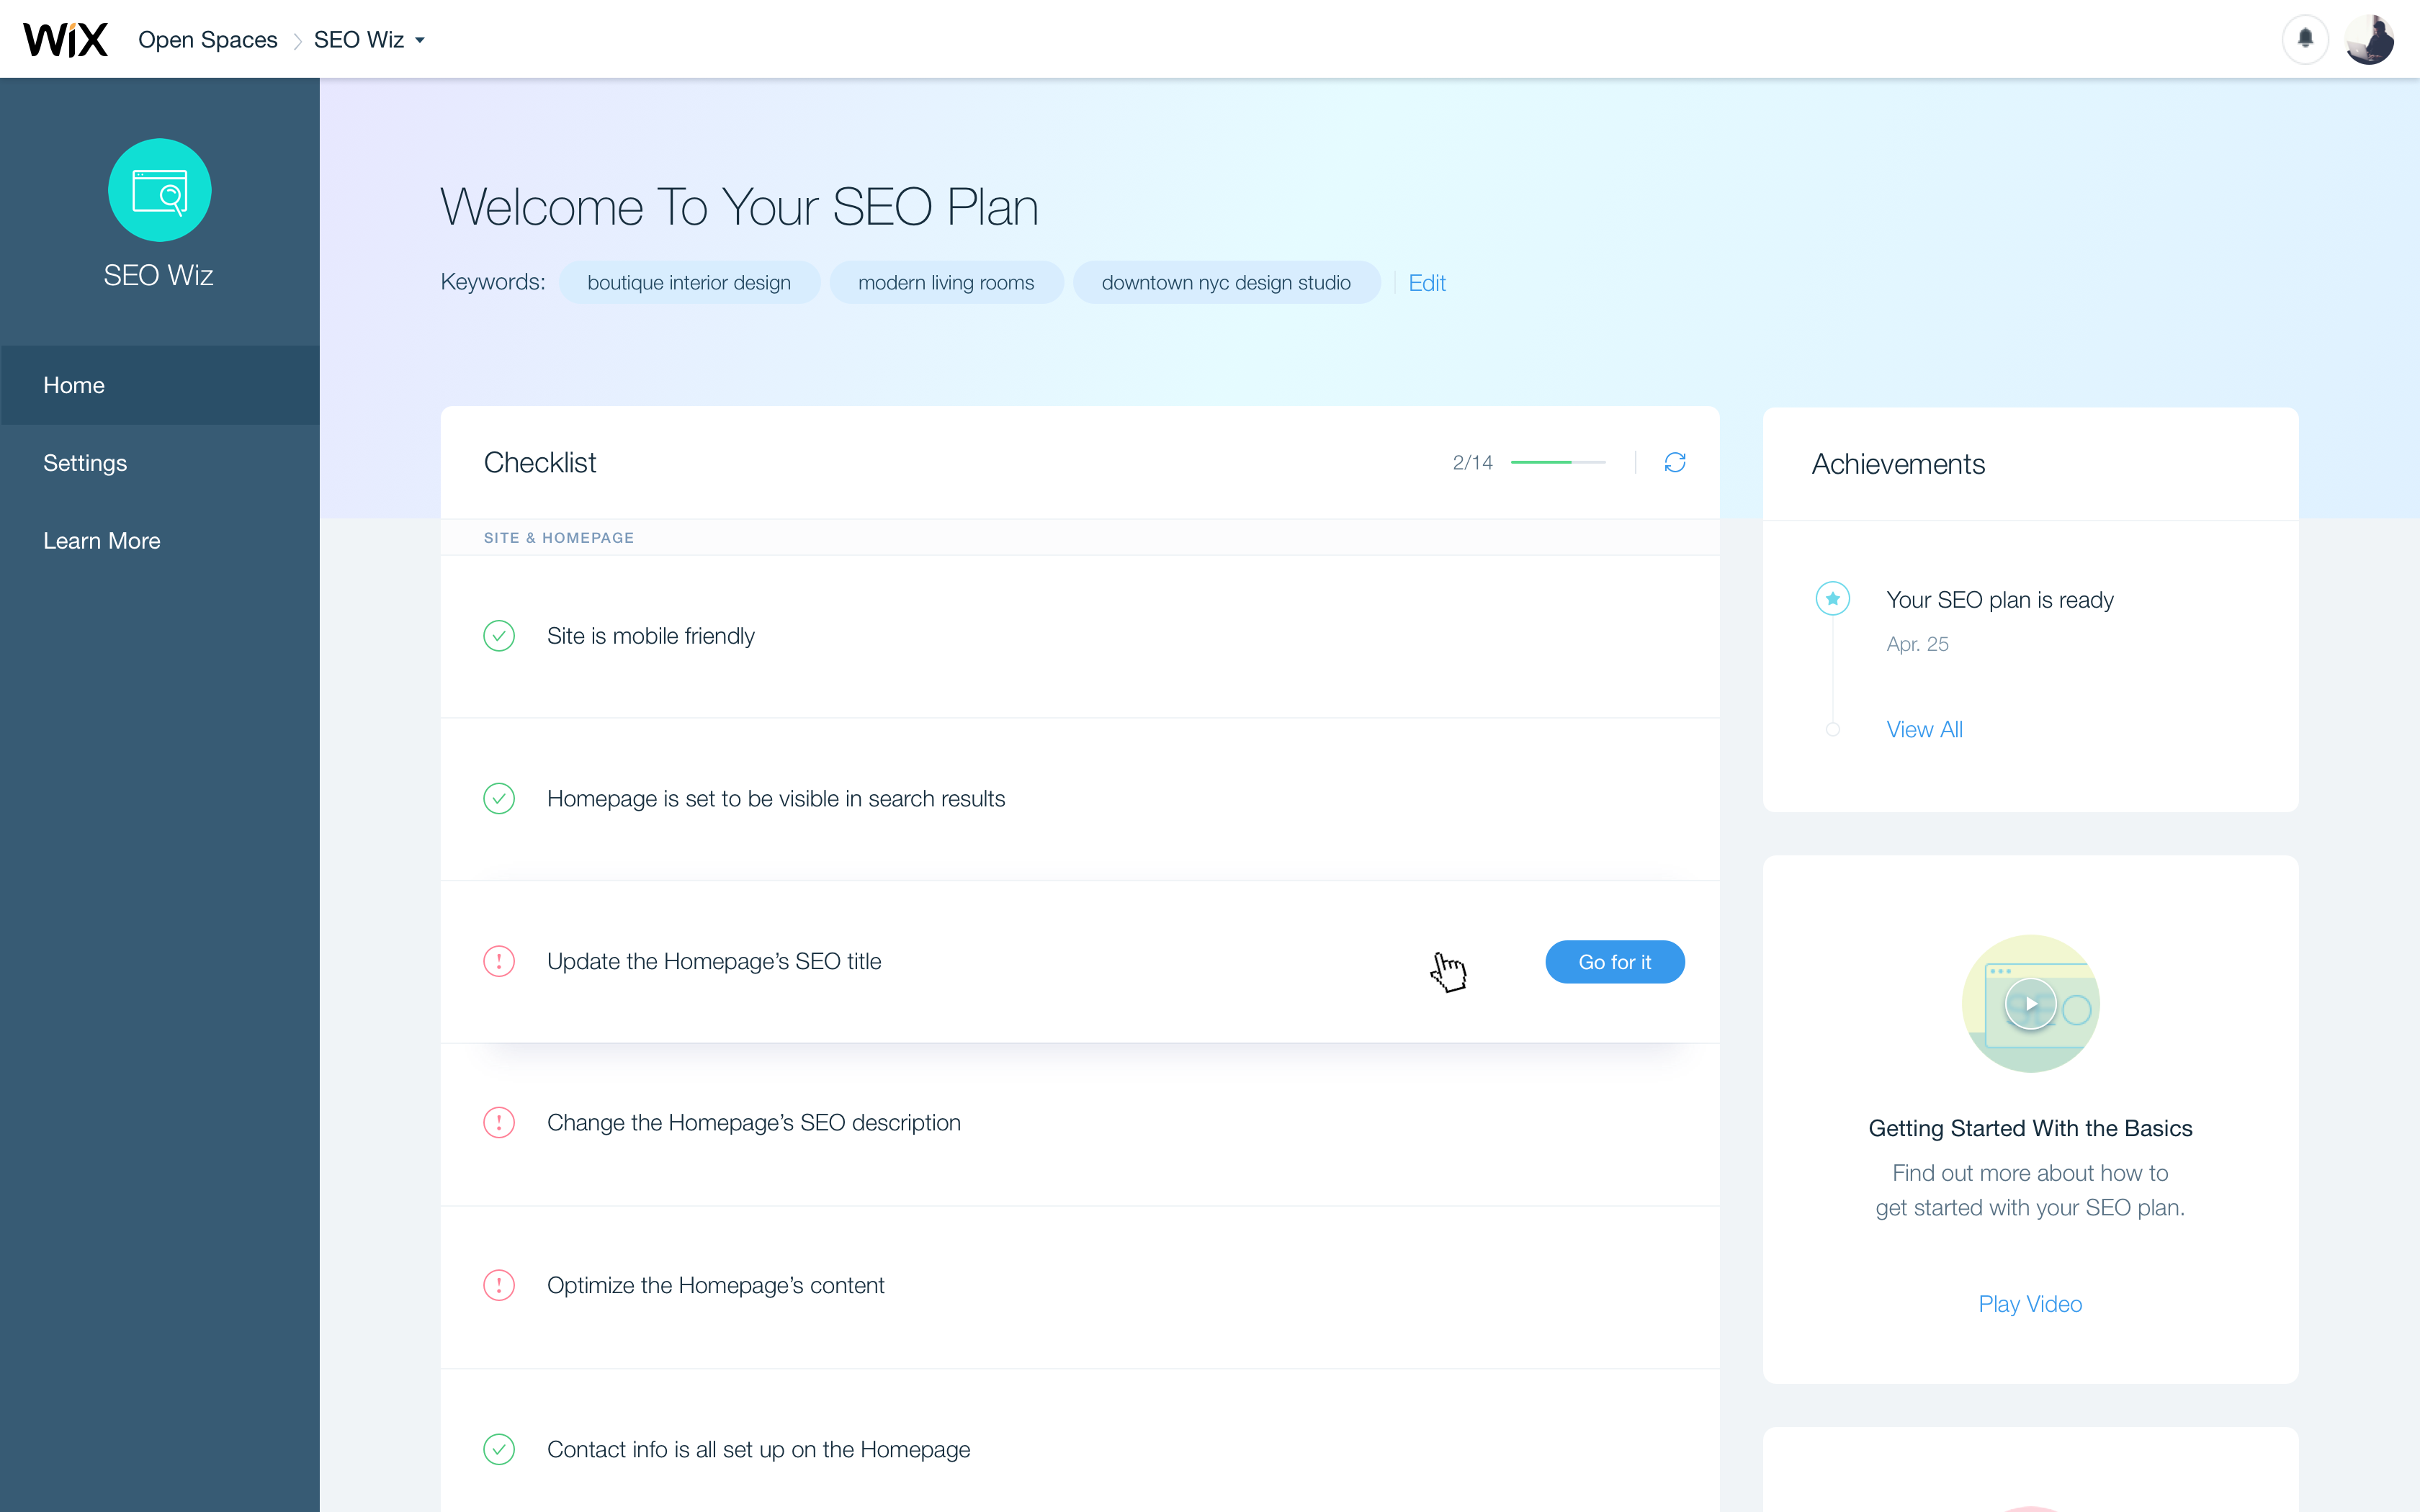Open the notifications bell
The width and height of the screenshot is (2420, 1512).
(2305, 39)
